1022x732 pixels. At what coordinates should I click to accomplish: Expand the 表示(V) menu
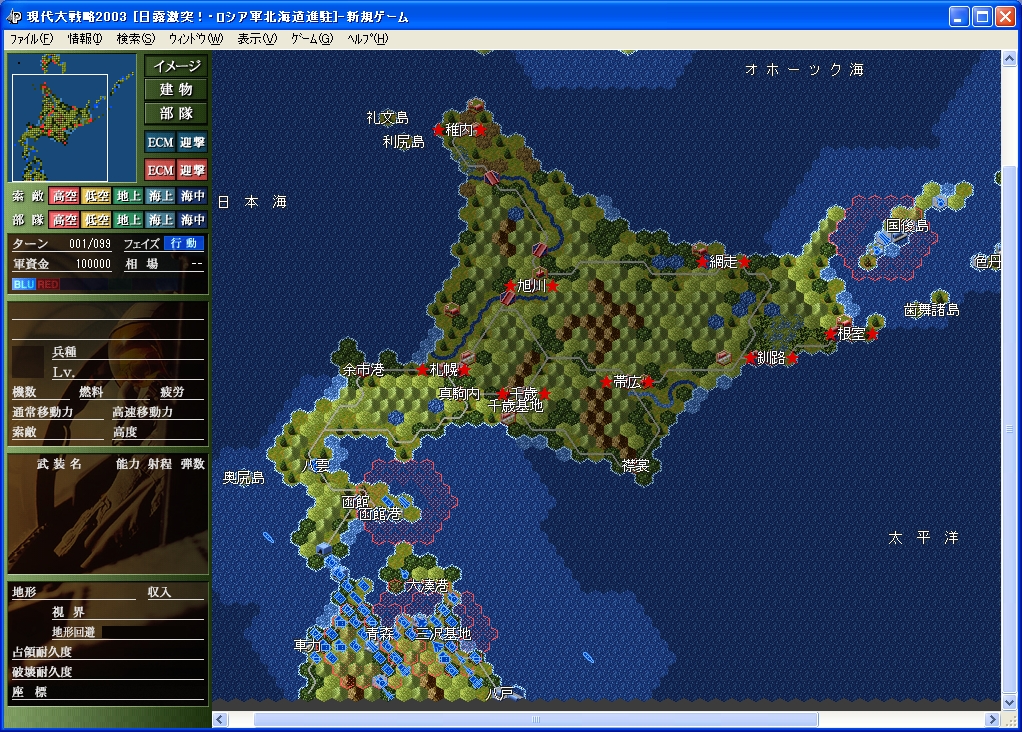point(257,39)
